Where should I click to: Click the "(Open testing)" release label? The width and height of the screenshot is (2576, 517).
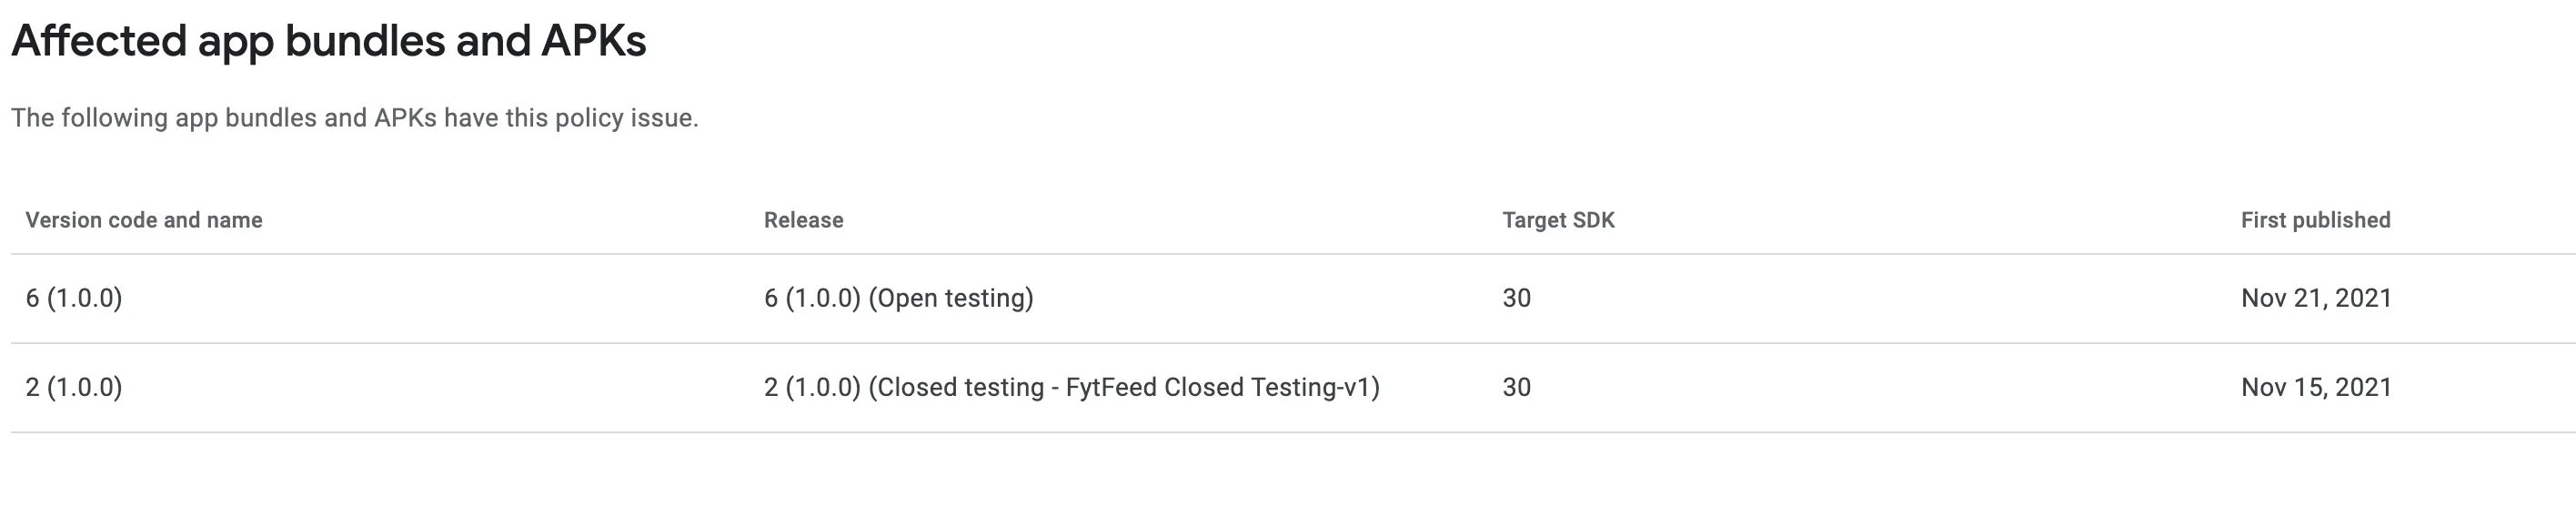[x=951, y=298]
